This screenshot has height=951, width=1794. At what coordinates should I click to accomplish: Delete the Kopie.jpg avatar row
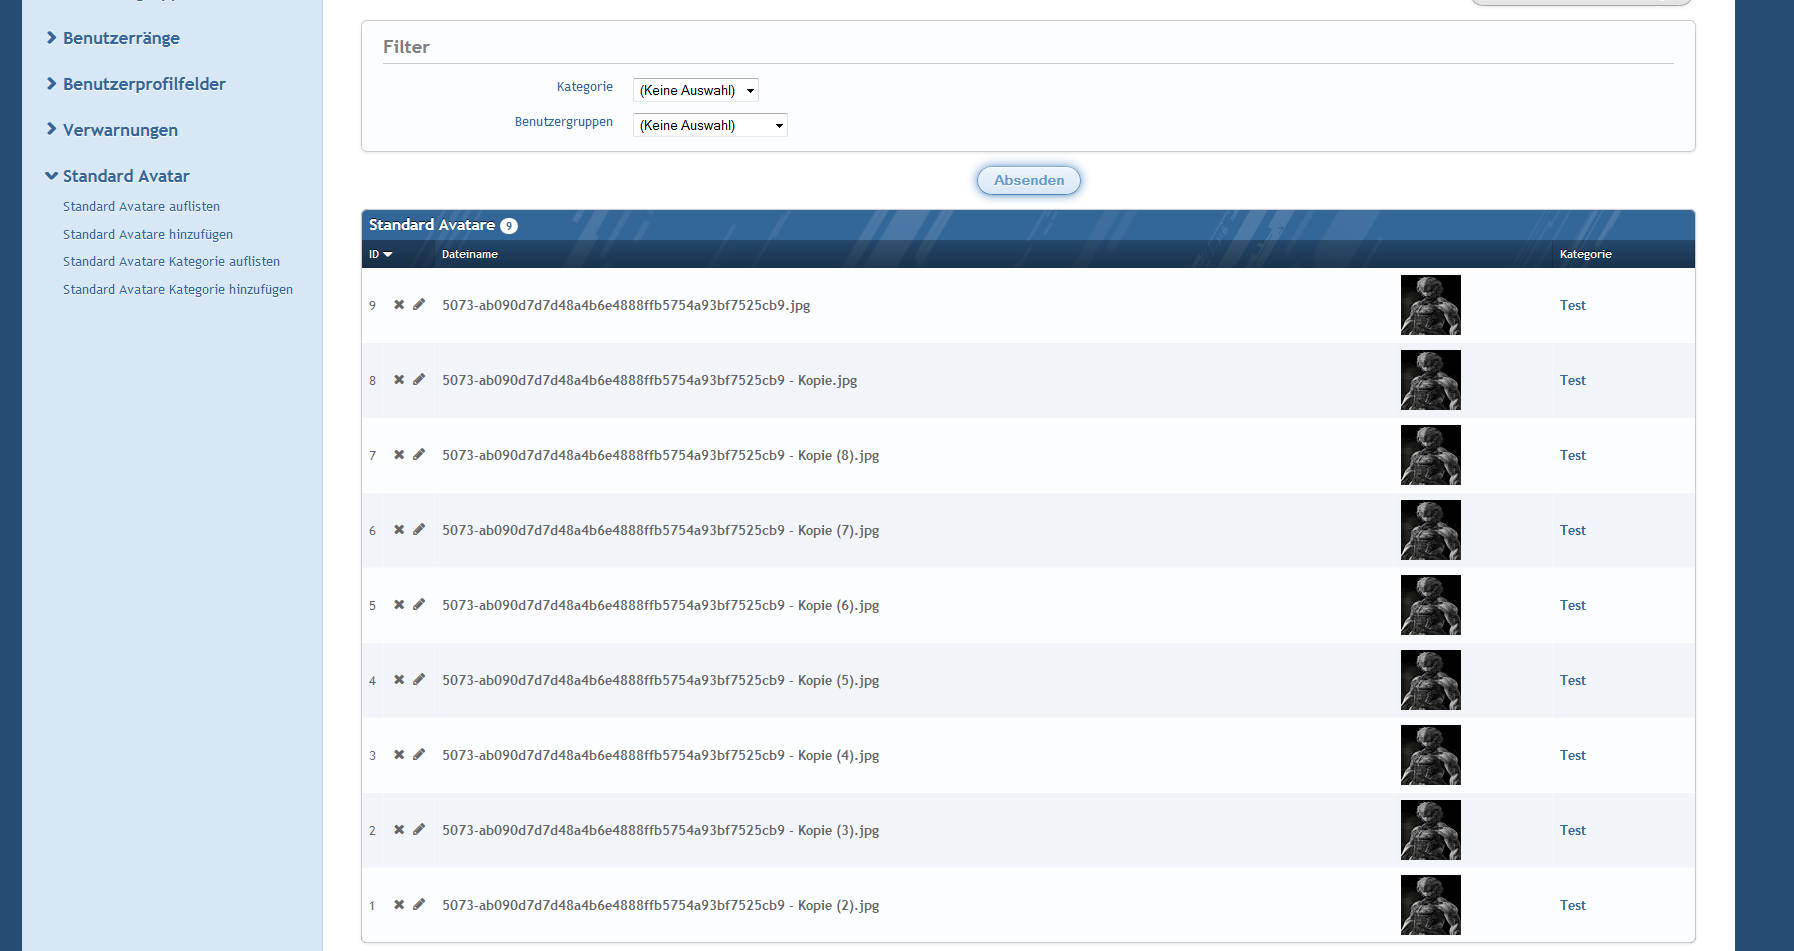coord(399,380)
